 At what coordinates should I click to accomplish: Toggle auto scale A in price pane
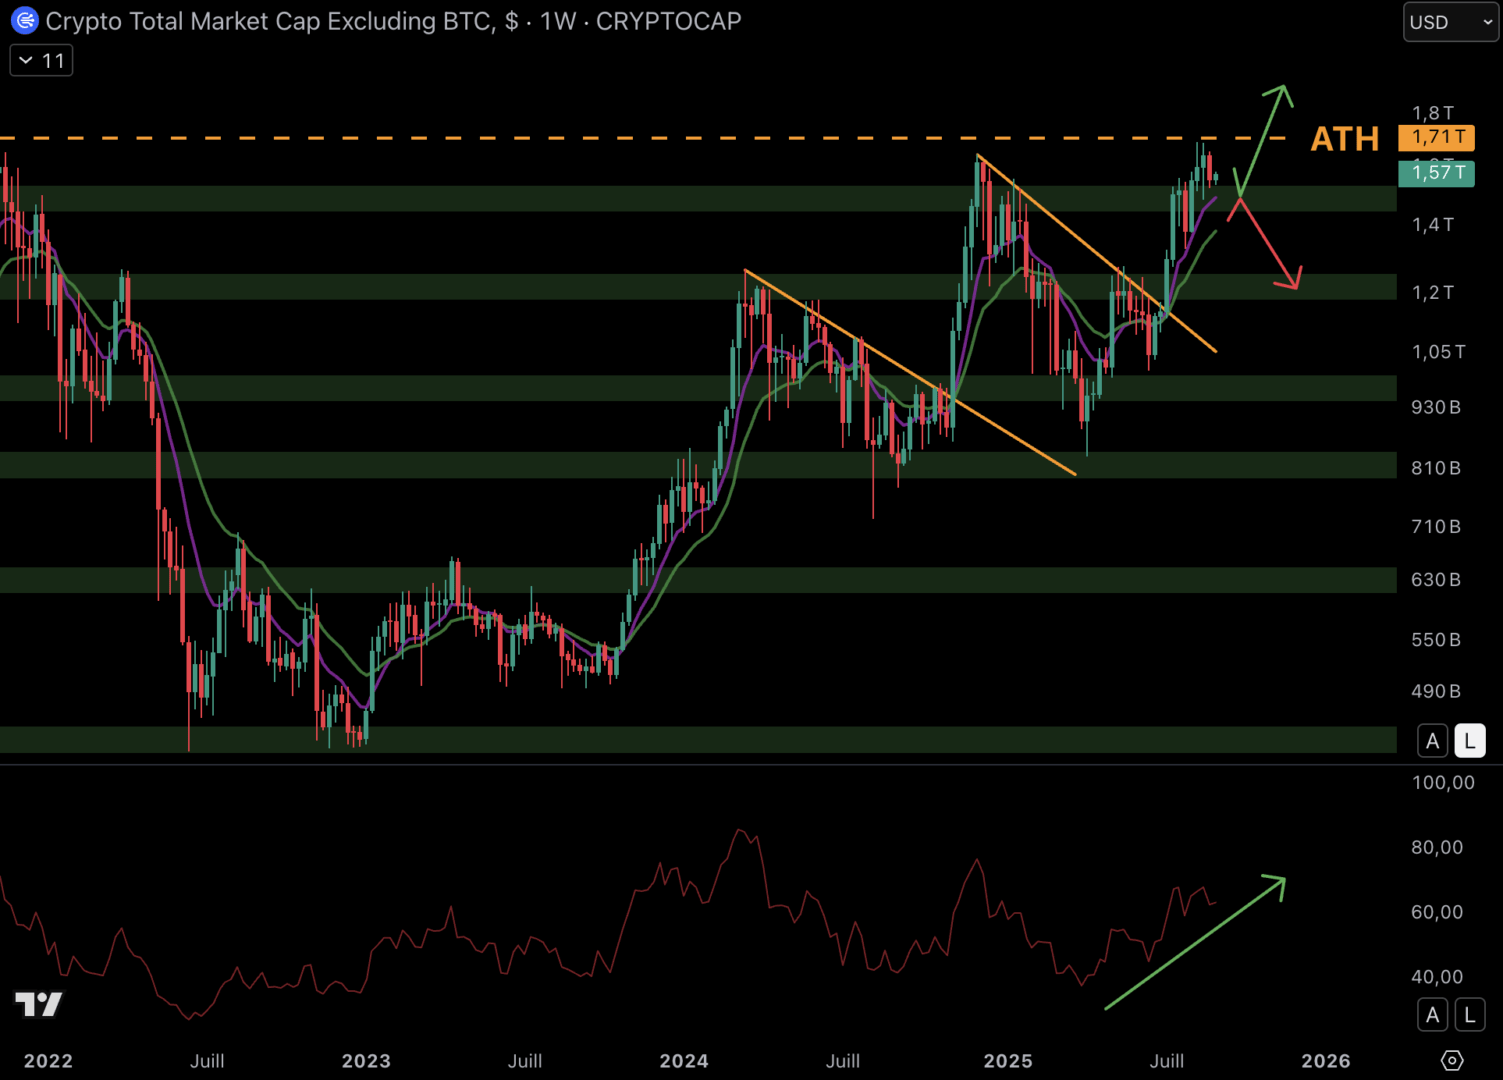(1432, 741)
